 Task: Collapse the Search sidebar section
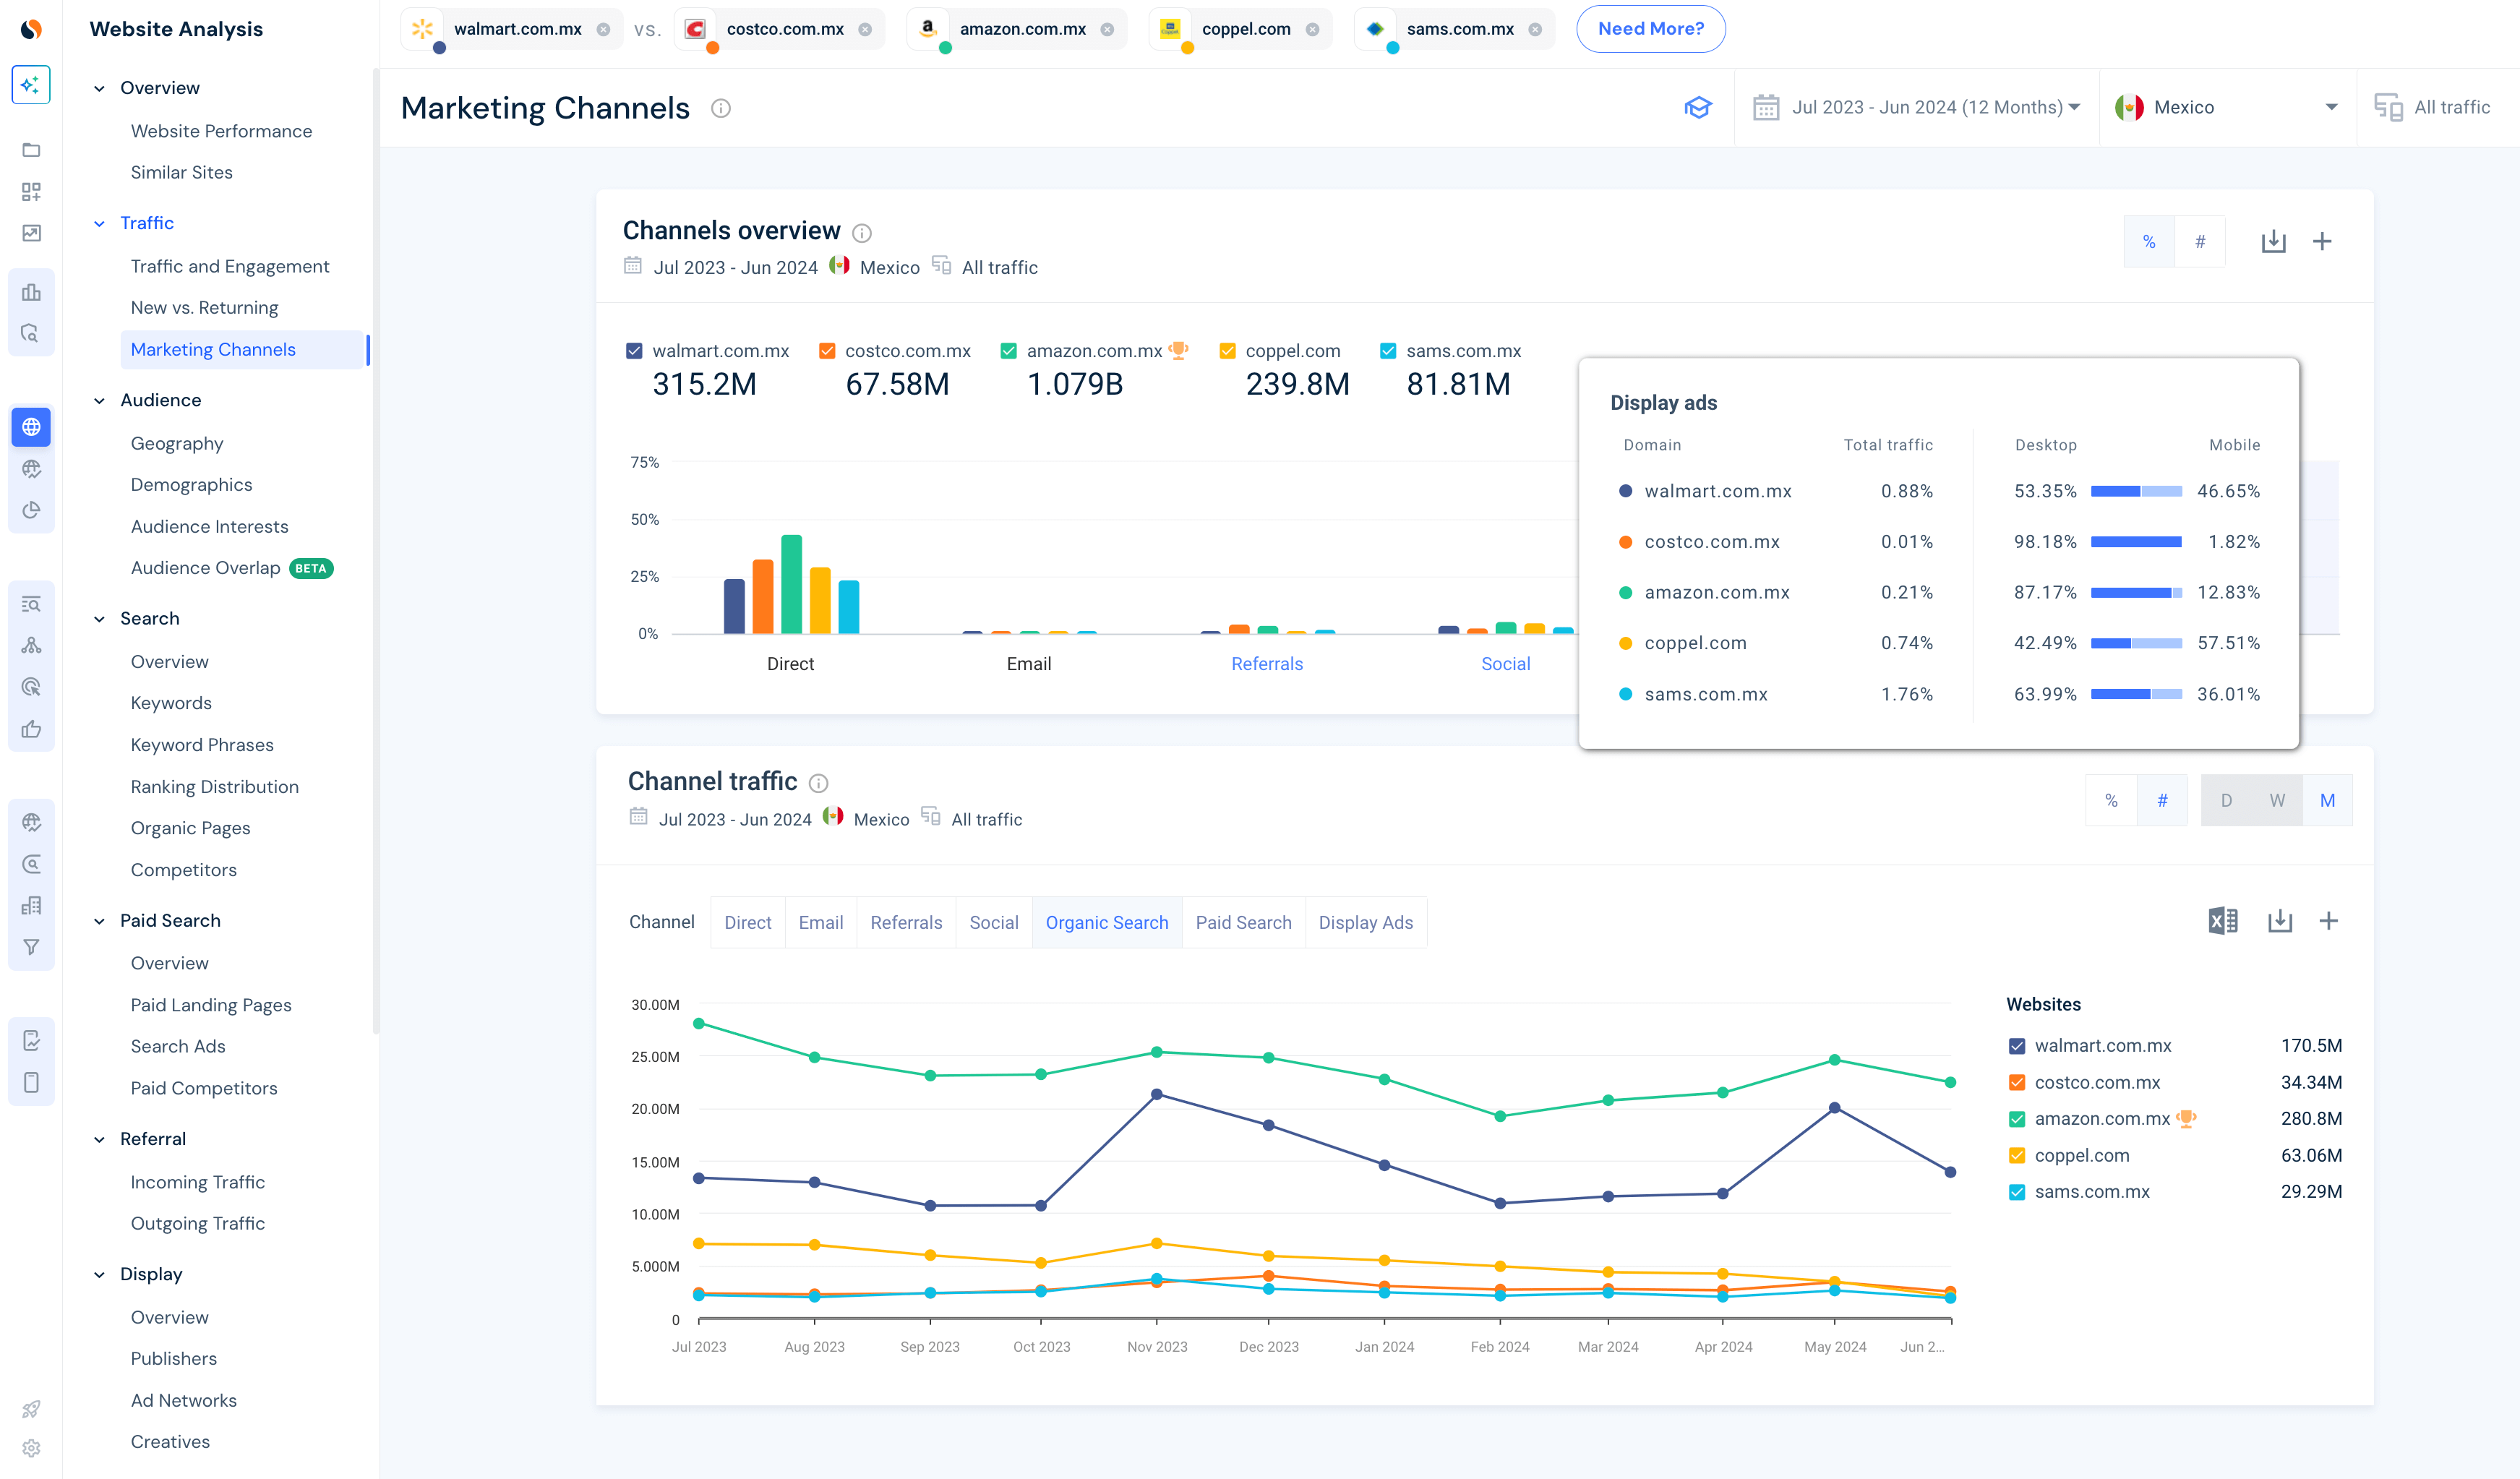[x=99, y=619]
